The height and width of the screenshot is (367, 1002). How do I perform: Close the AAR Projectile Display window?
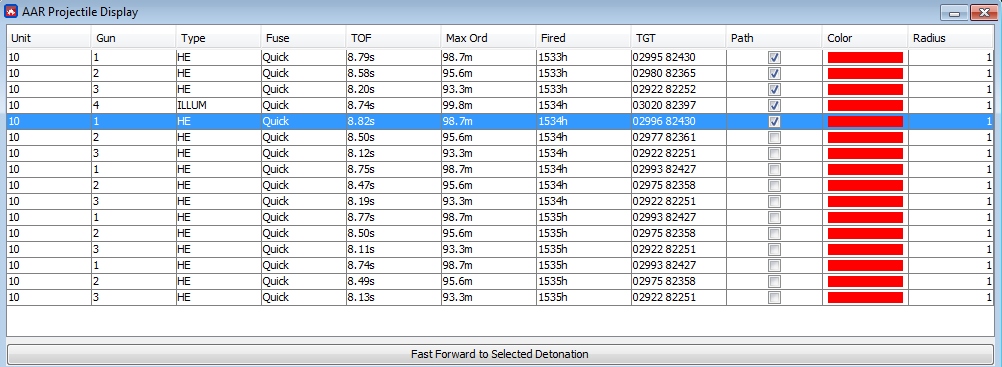coord(982,13)
